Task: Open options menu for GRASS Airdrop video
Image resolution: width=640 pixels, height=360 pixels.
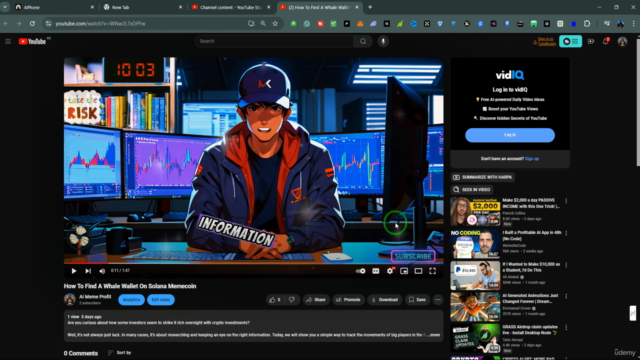Action: [566, 328]
